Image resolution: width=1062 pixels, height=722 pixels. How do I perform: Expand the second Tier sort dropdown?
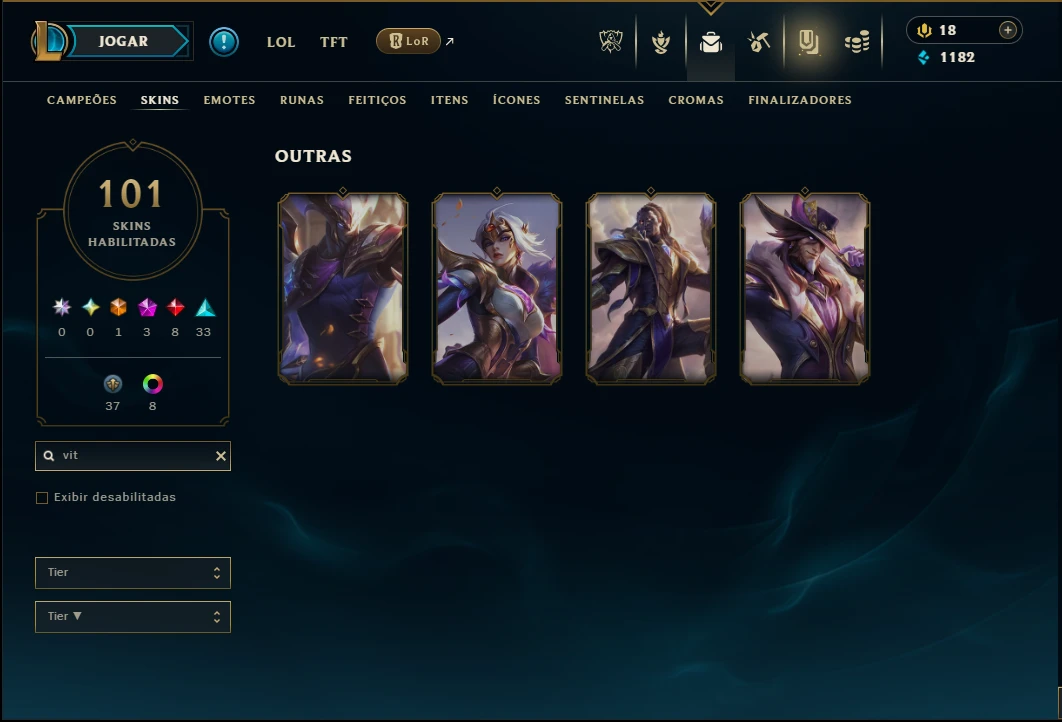(x=133, y=617)
